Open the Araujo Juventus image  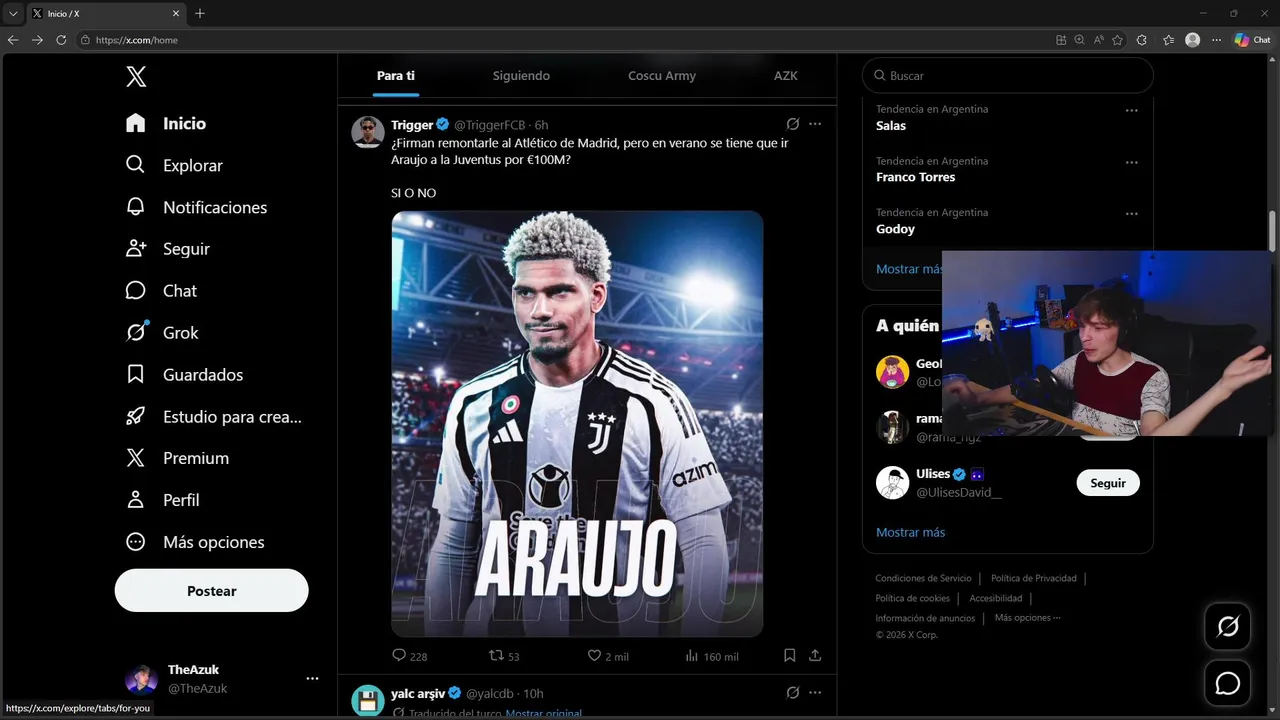coord(577,423)
